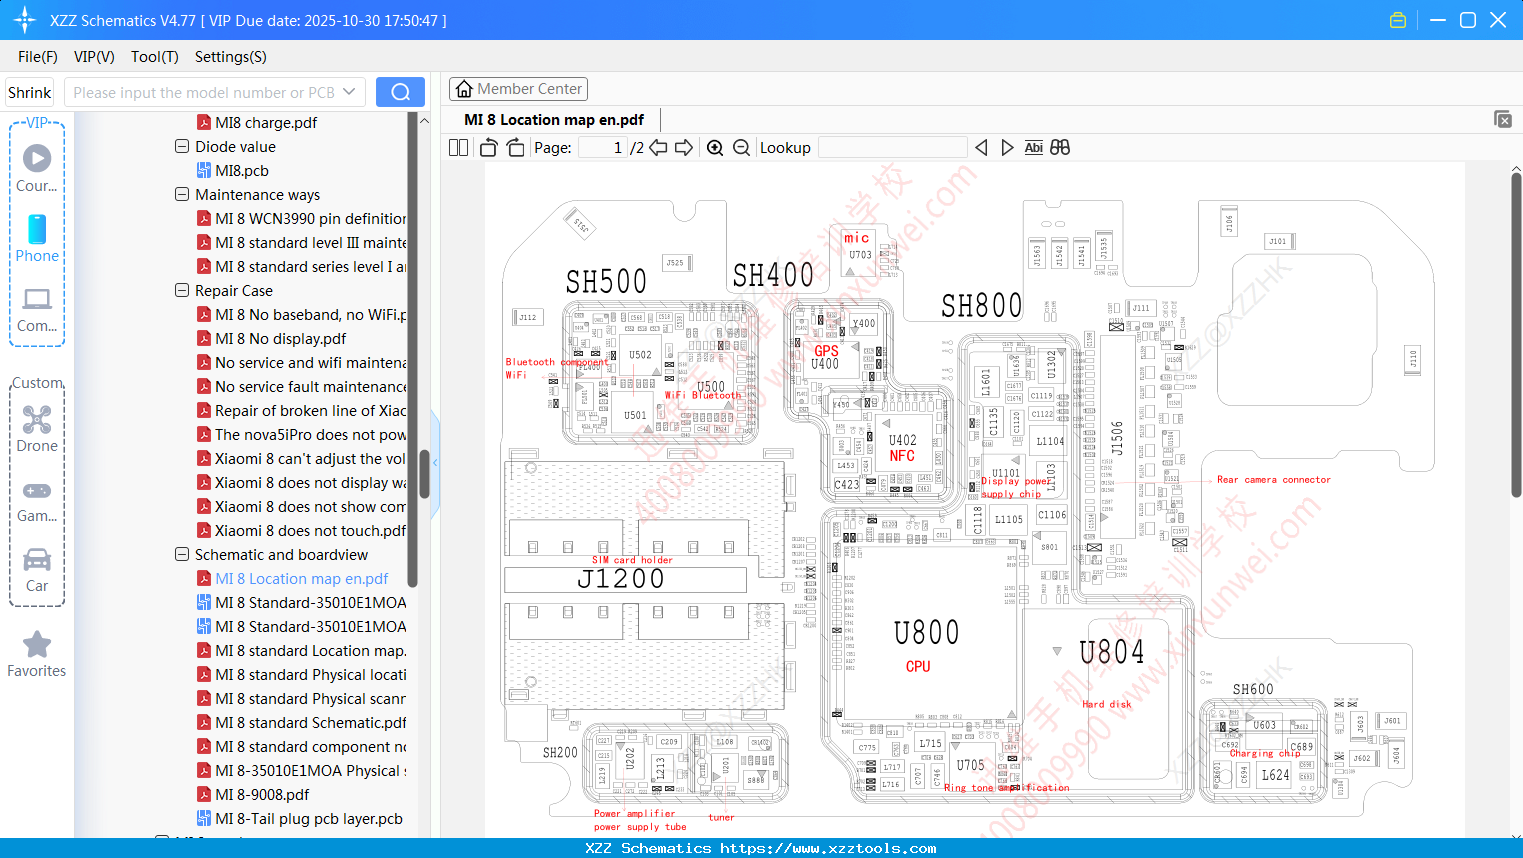Open the Tool(T) menu

point(154,57)
